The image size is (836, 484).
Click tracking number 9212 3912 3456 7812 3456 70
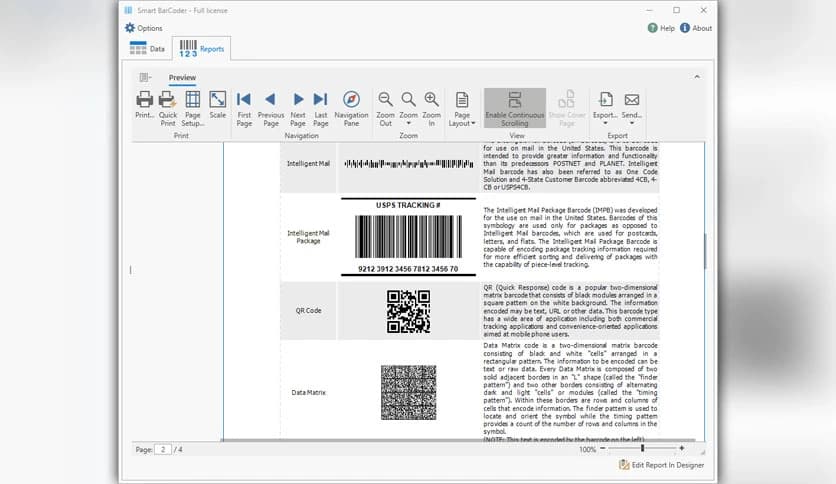(408, 269)
